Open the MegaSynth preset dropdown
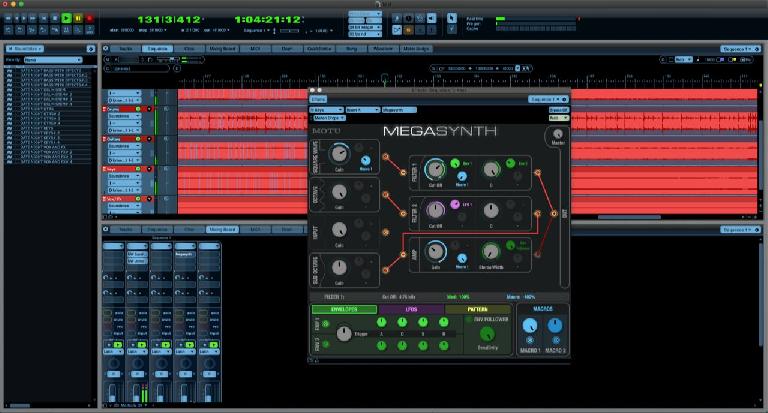The image size is (768, 413). [328, 118]
